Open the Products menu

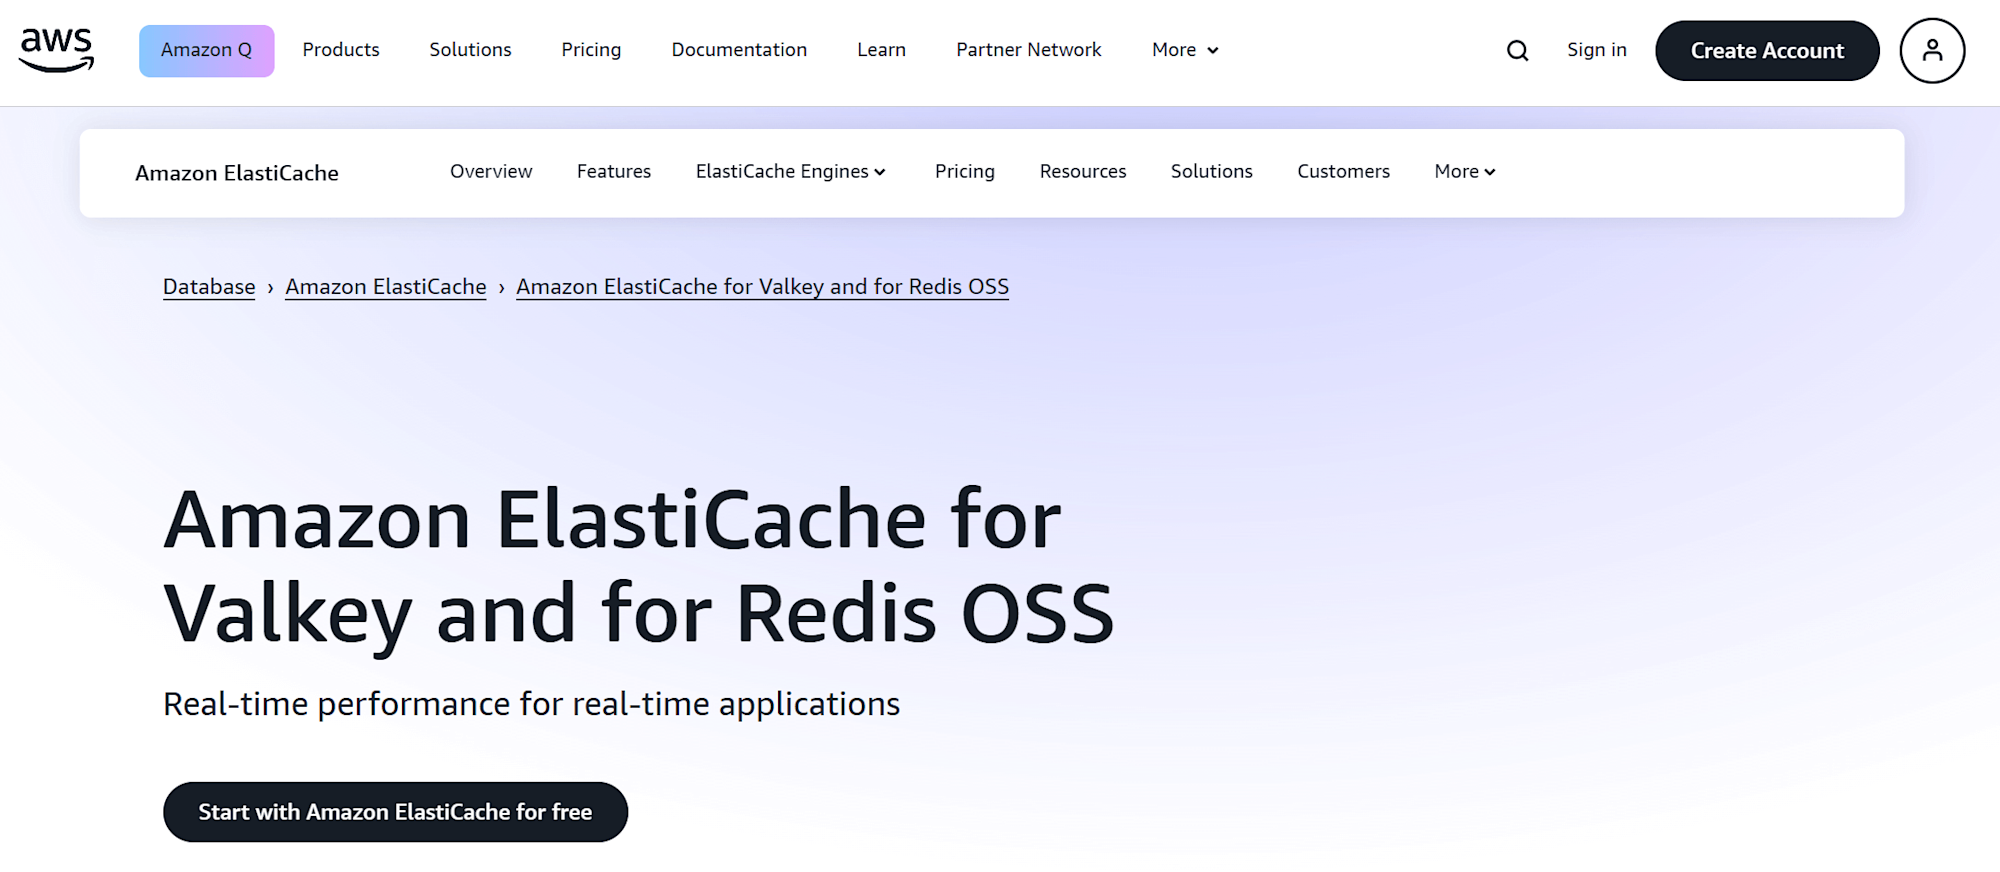pyautogui.click(x=341, y=50)
